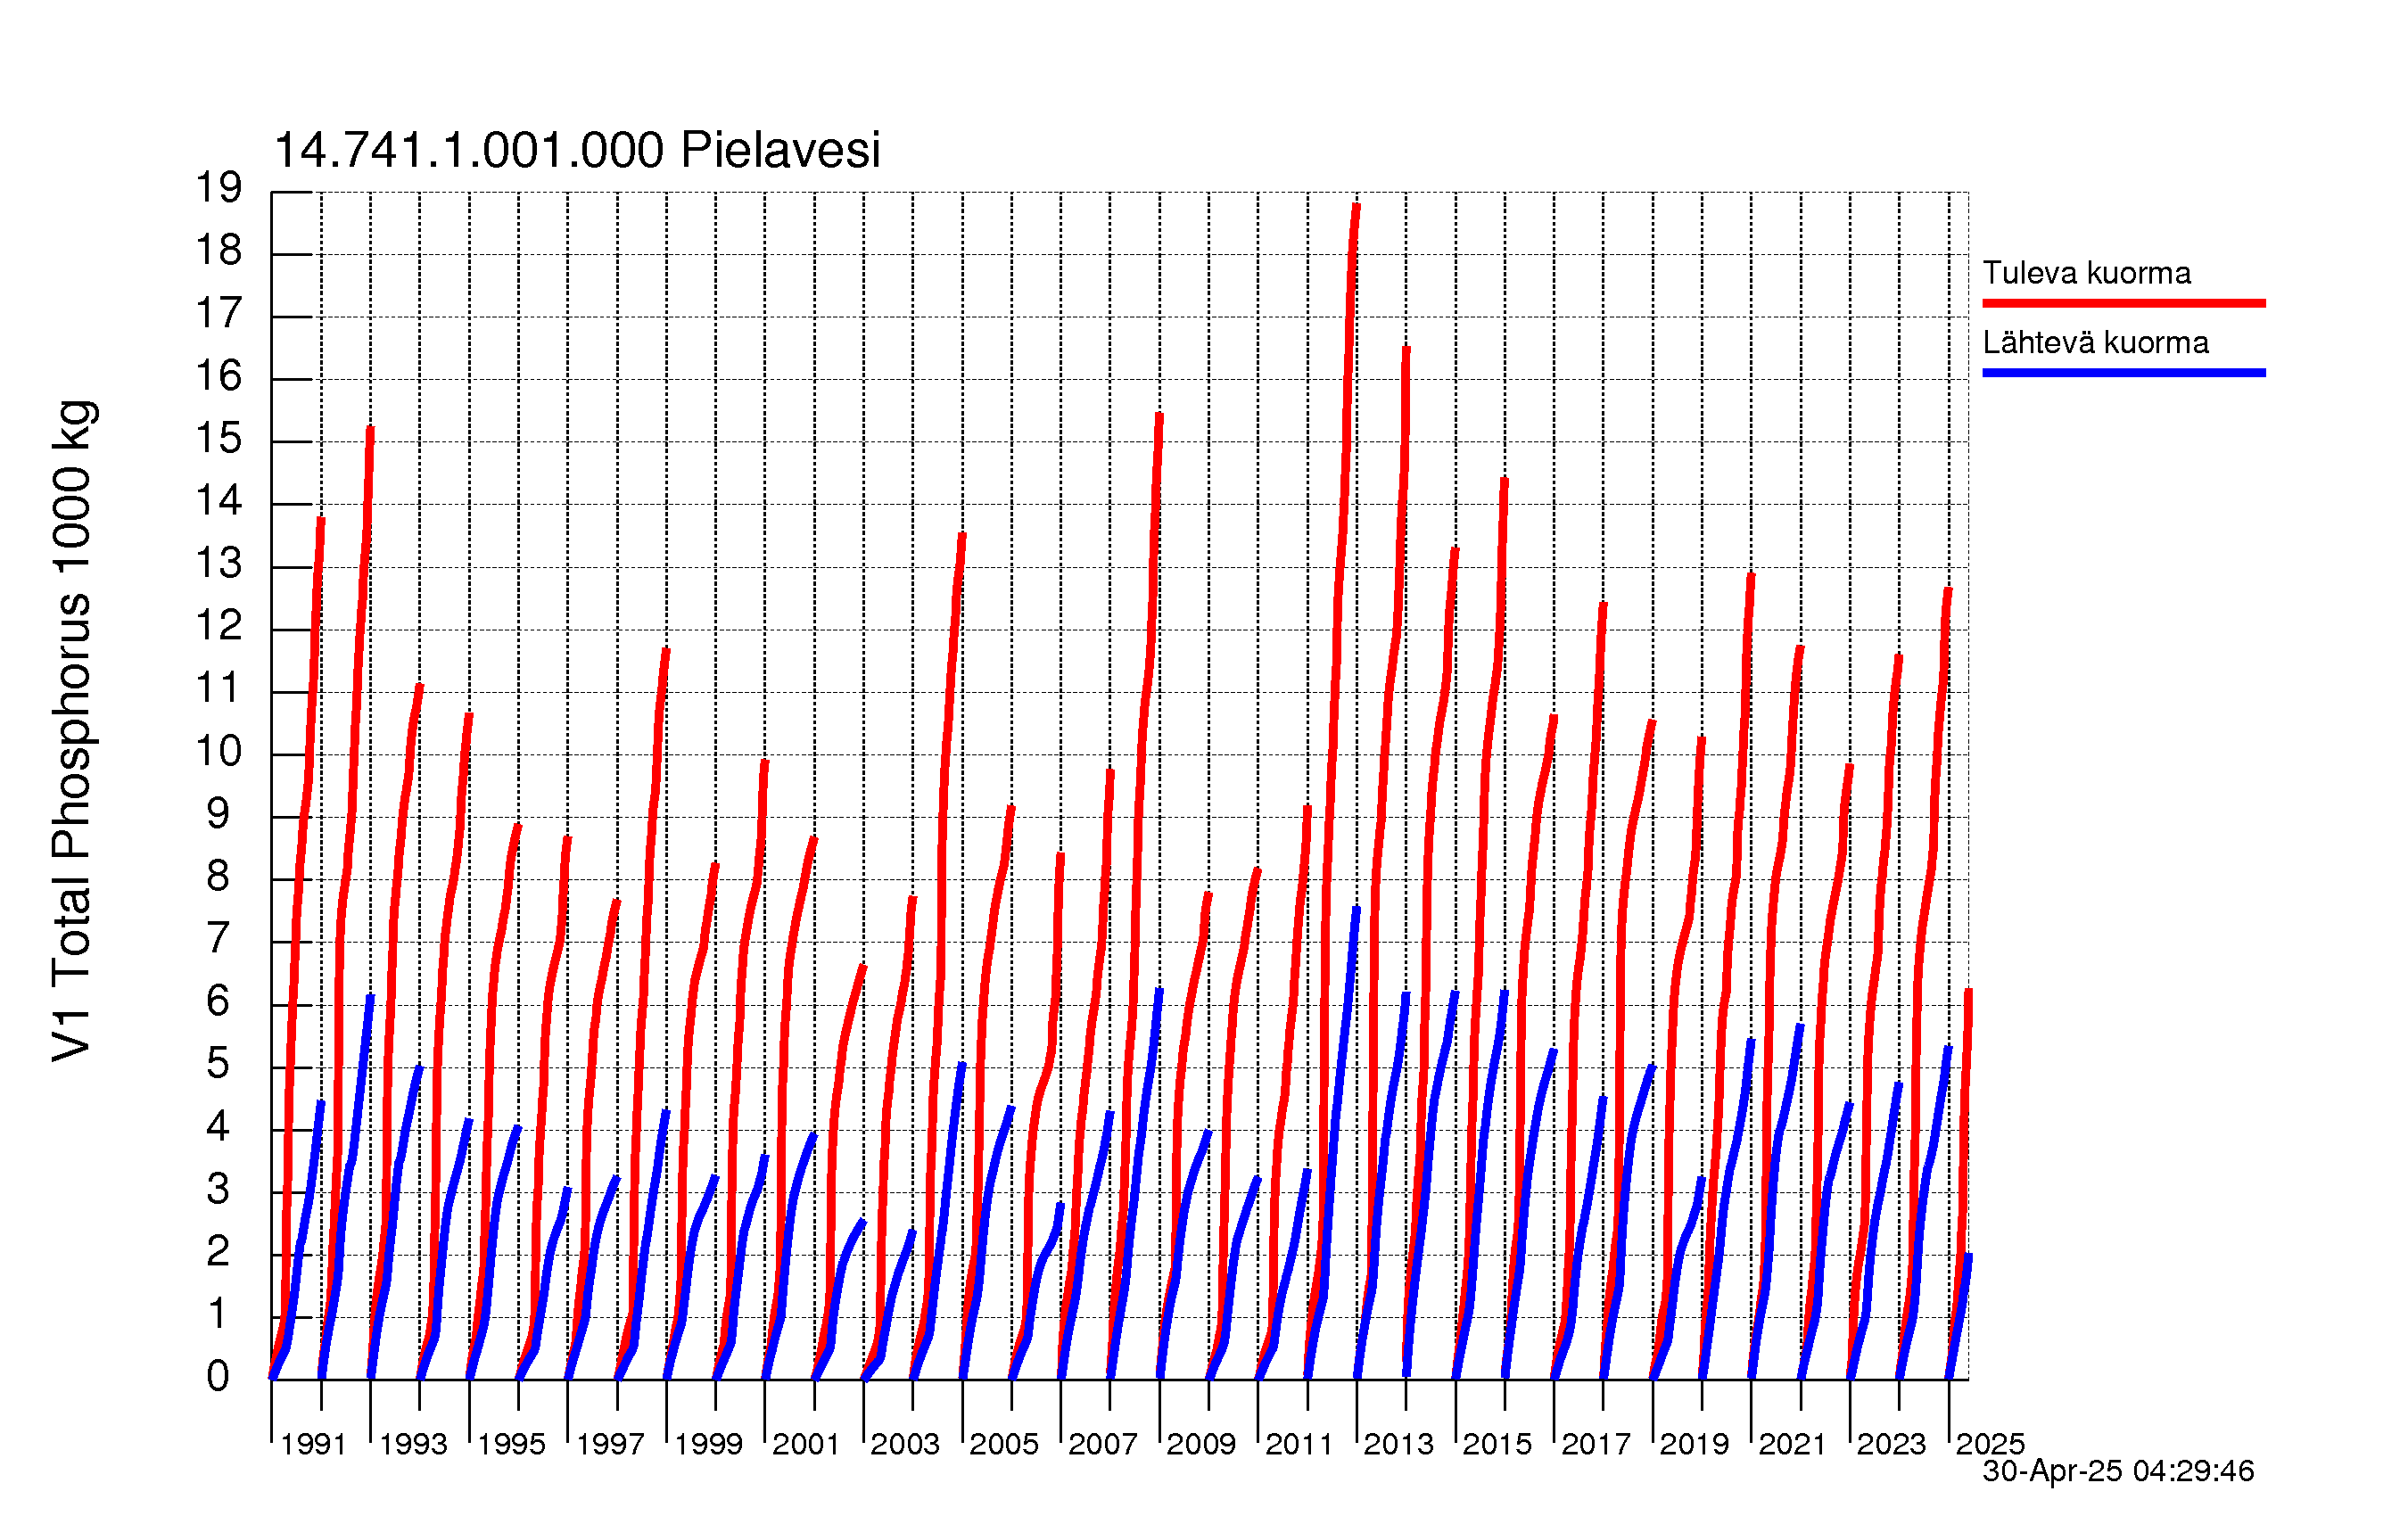Screen dimensions: 2408x1516
Task: Click the x-axis year label 2017
Action: coord(1596,1444)
